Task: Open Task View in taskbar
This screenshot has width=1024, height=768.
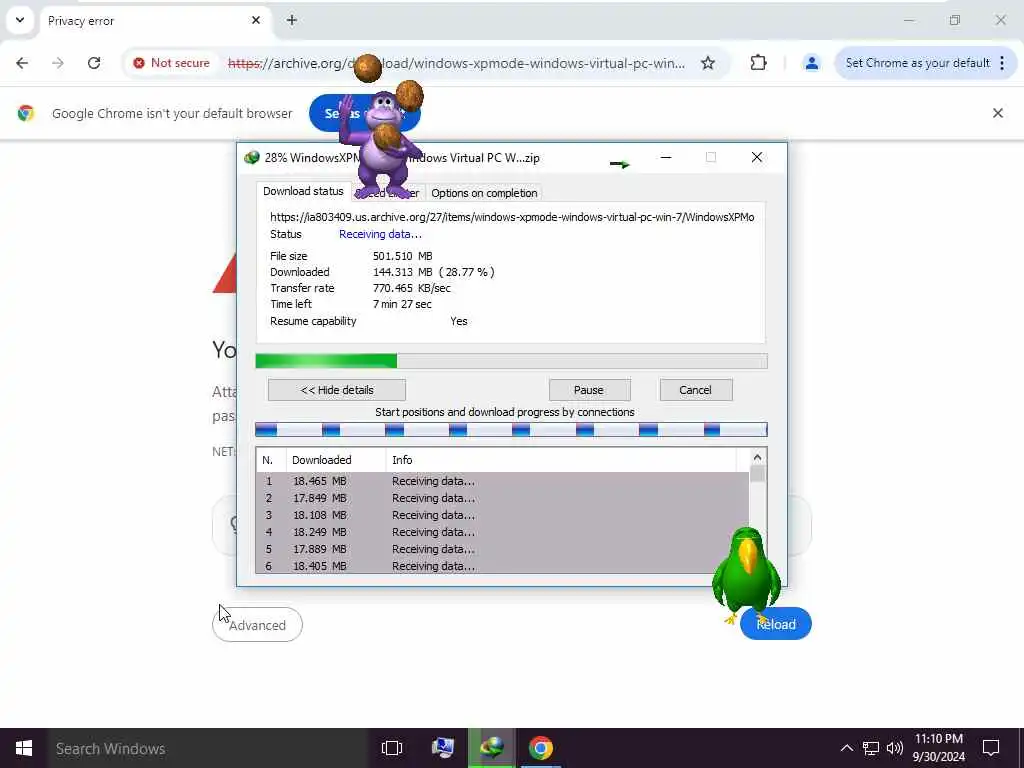Action: [x=392, y=748]
